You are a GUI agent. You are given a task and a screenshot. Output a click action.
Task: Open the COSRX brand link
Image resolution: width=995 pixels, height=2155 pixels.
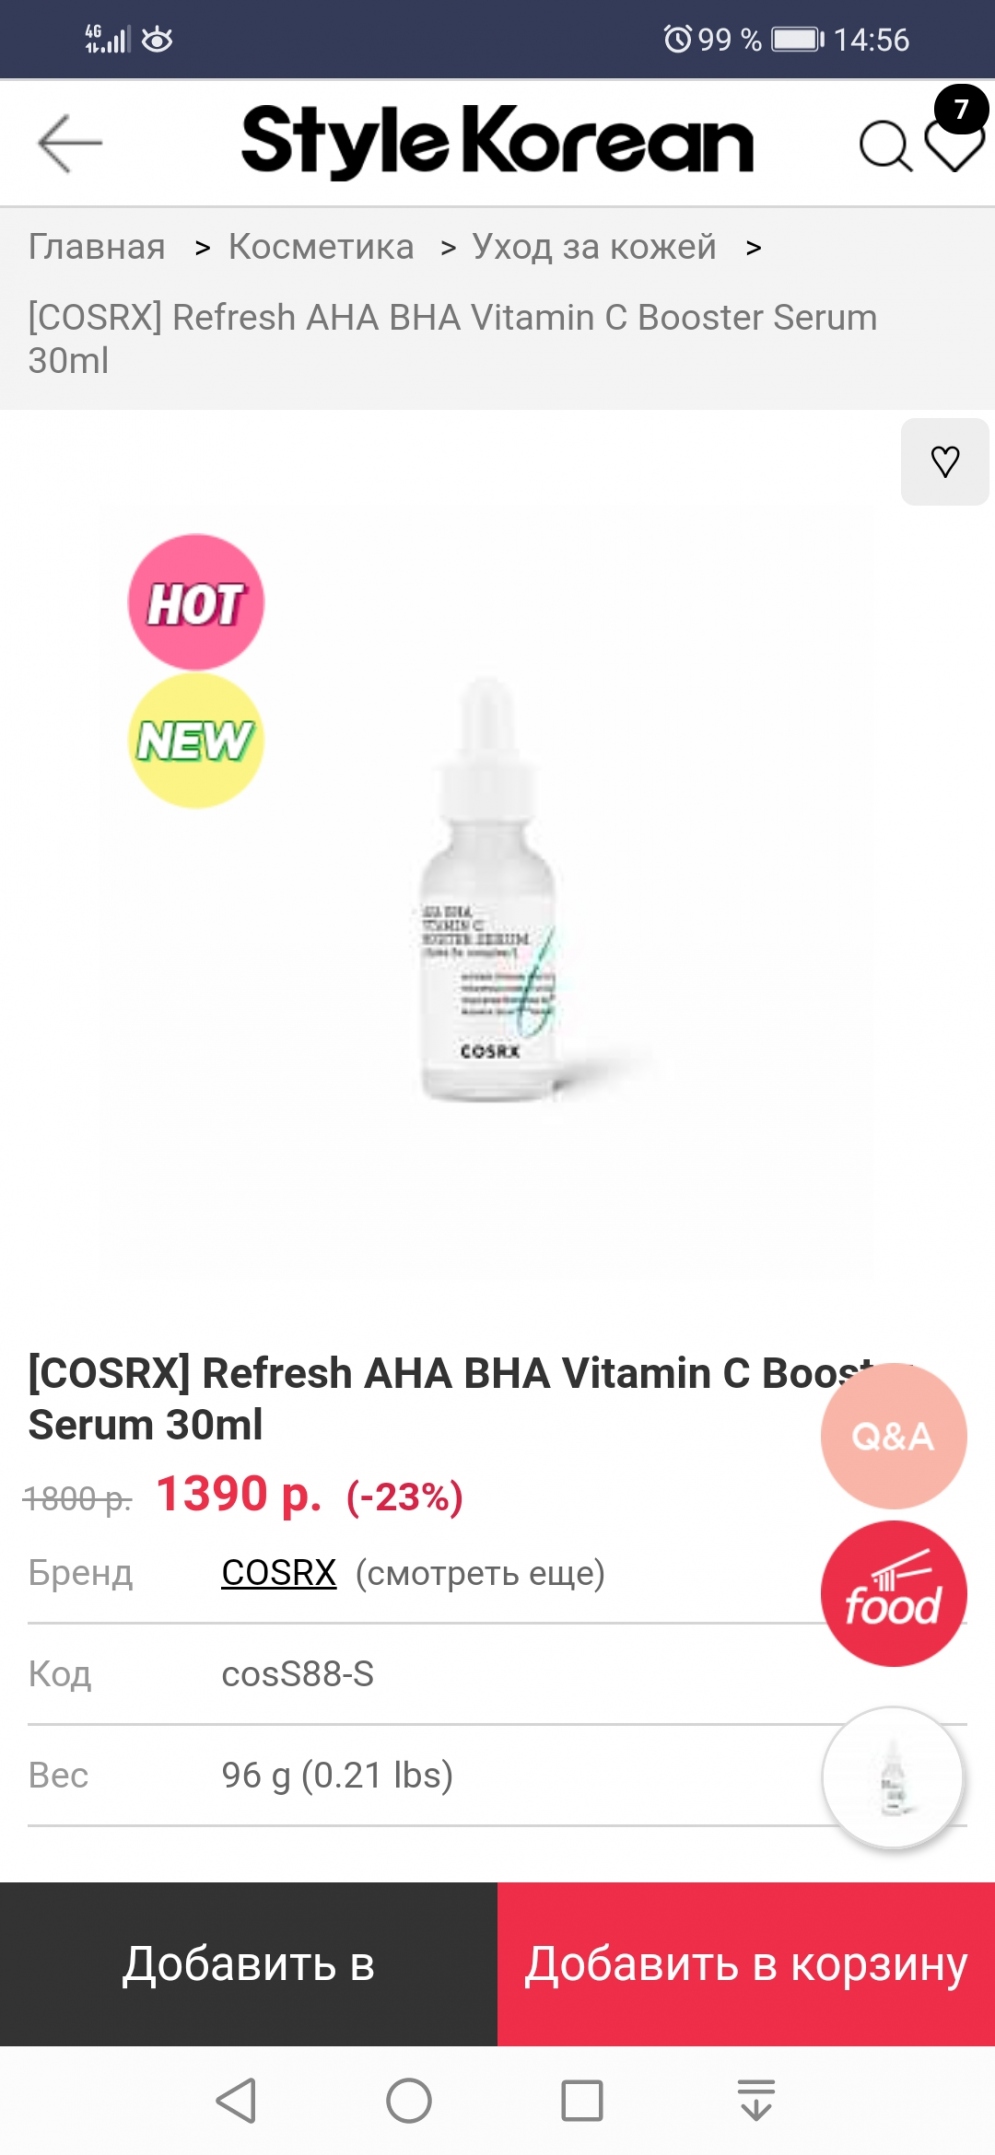point(279,1573)
